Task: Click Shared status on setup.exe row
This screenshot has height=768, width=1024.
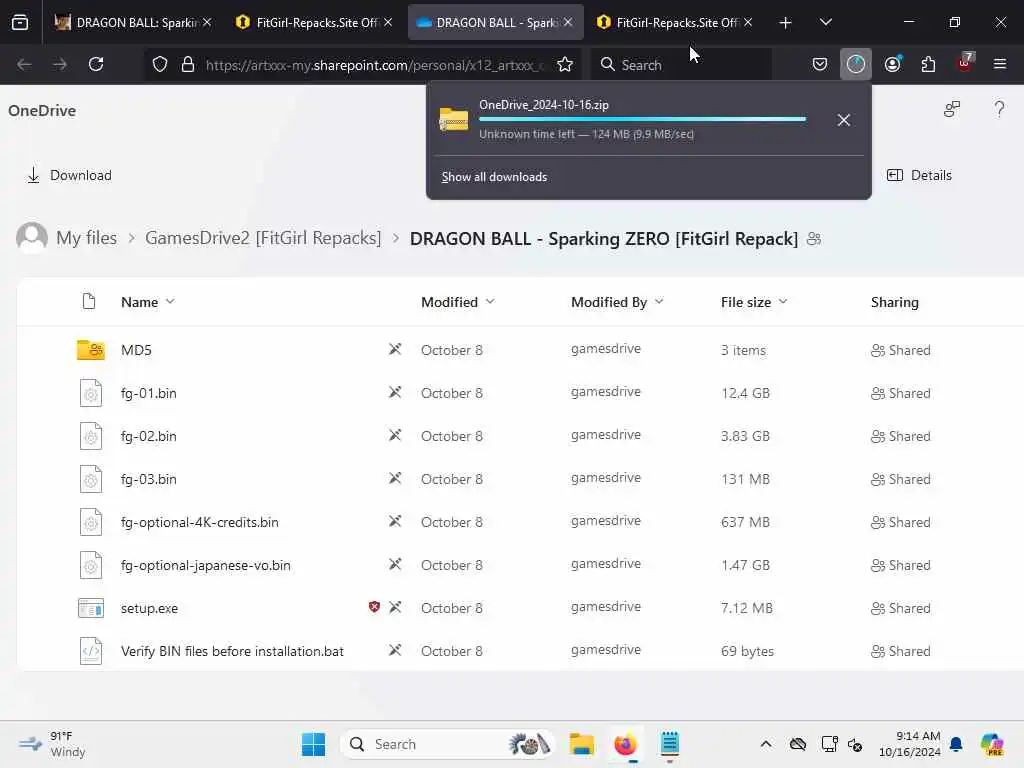Action: click(x=901, y=608)
